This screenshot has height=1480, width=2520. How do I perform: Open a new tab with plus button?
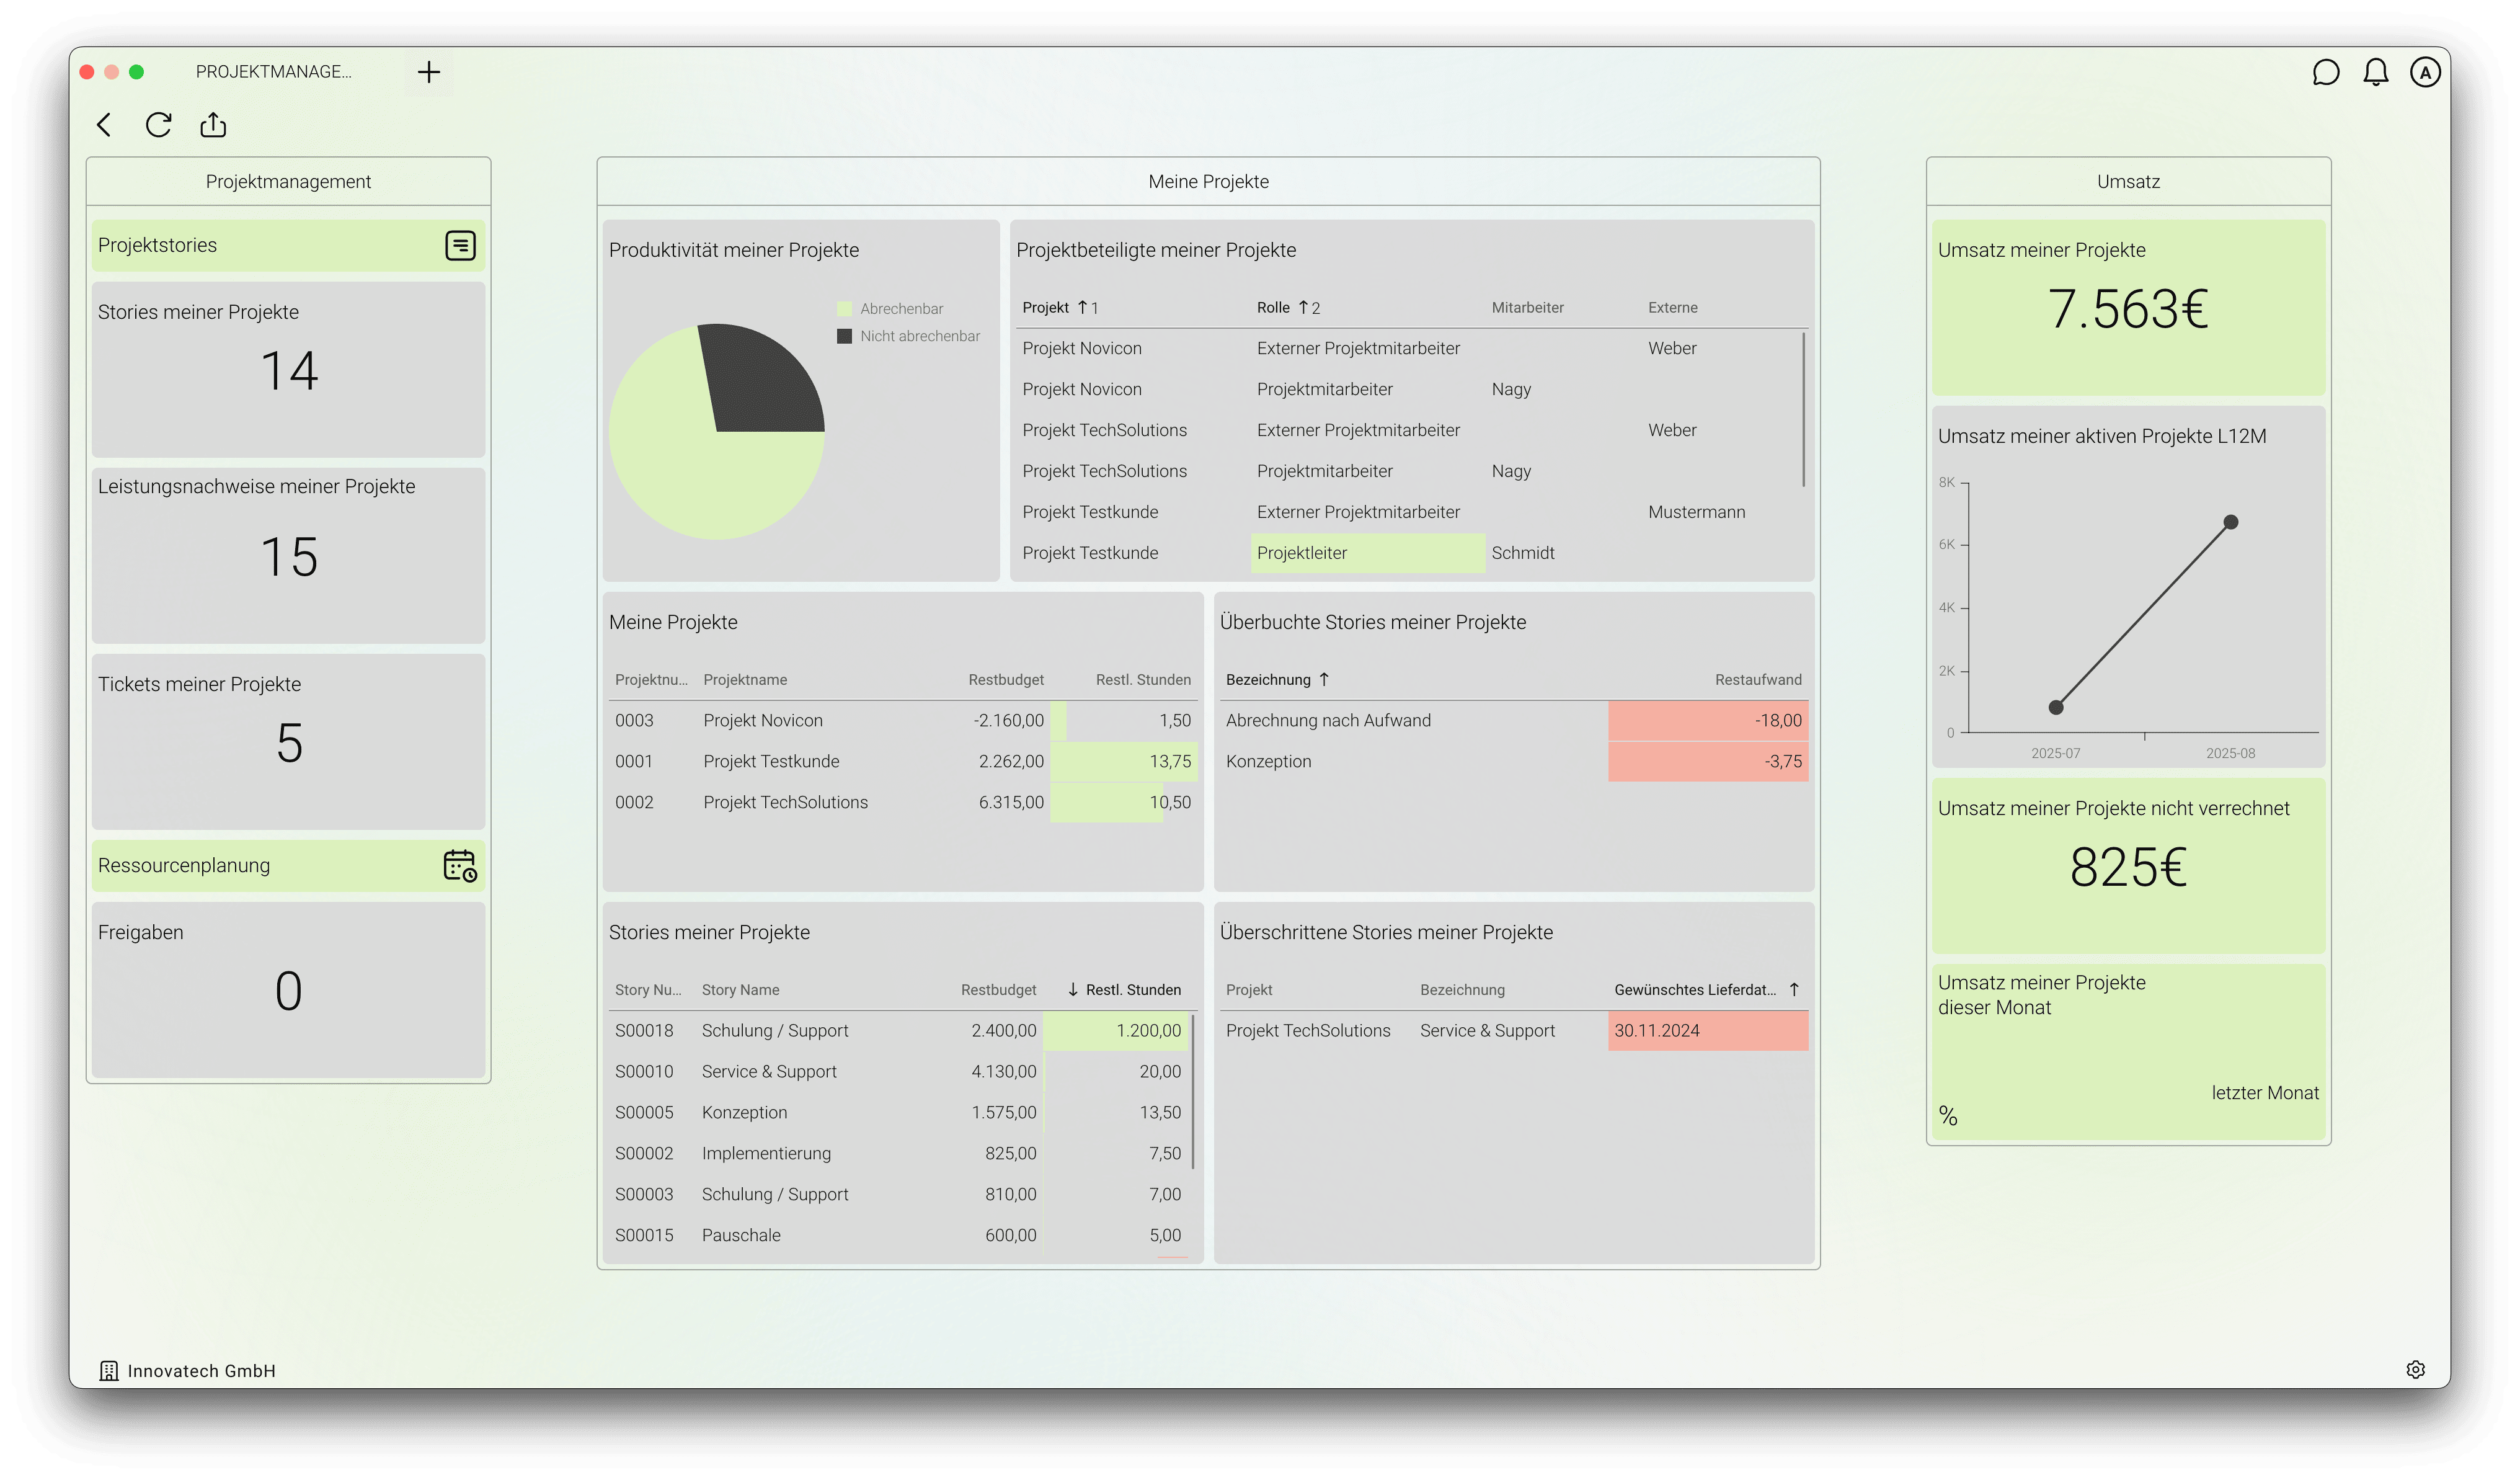(x=429, y=72)
